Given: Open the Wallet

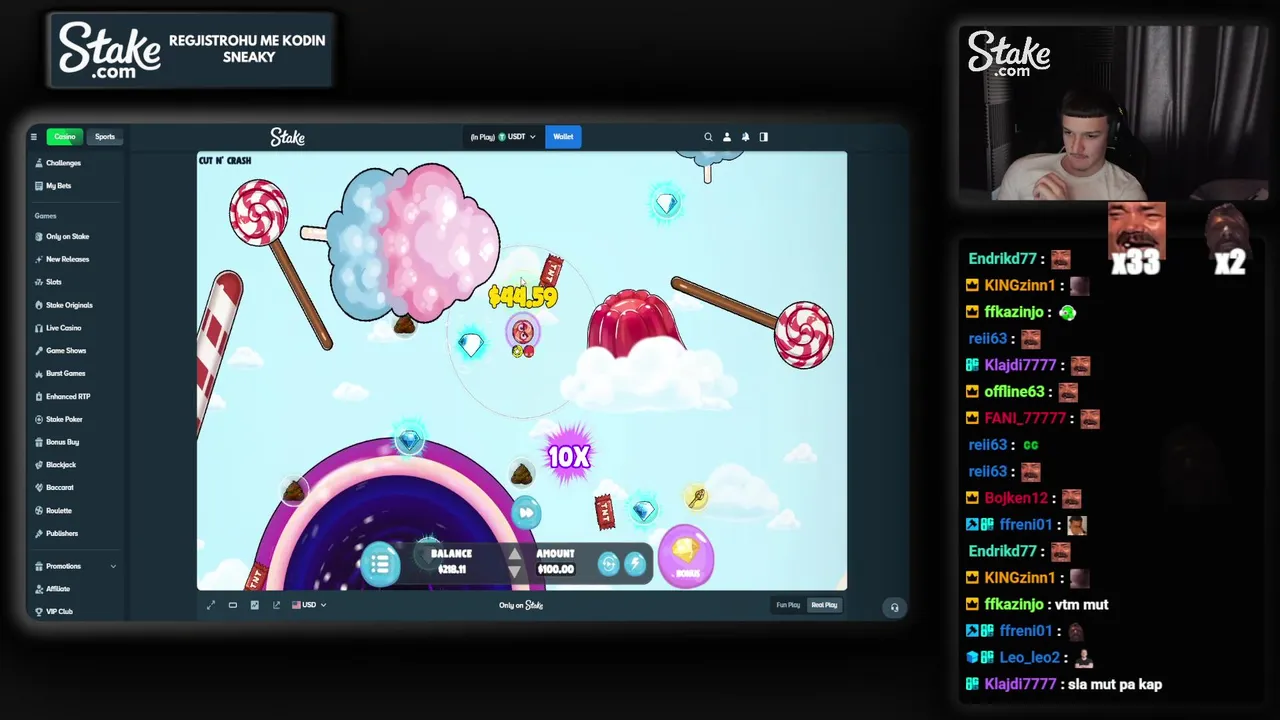Looking at the screenshot, I should click(563, 137).
